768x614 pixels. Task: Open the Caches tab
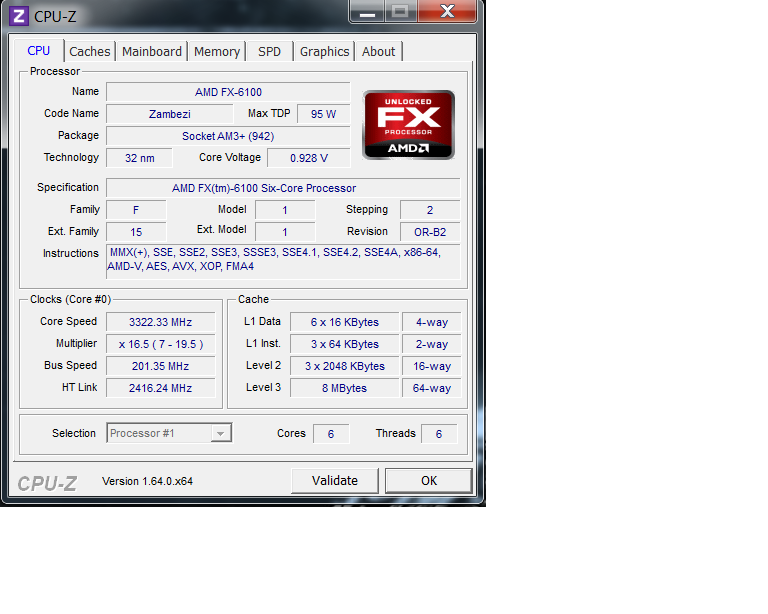pyautogui.click(x=90, y=51)
